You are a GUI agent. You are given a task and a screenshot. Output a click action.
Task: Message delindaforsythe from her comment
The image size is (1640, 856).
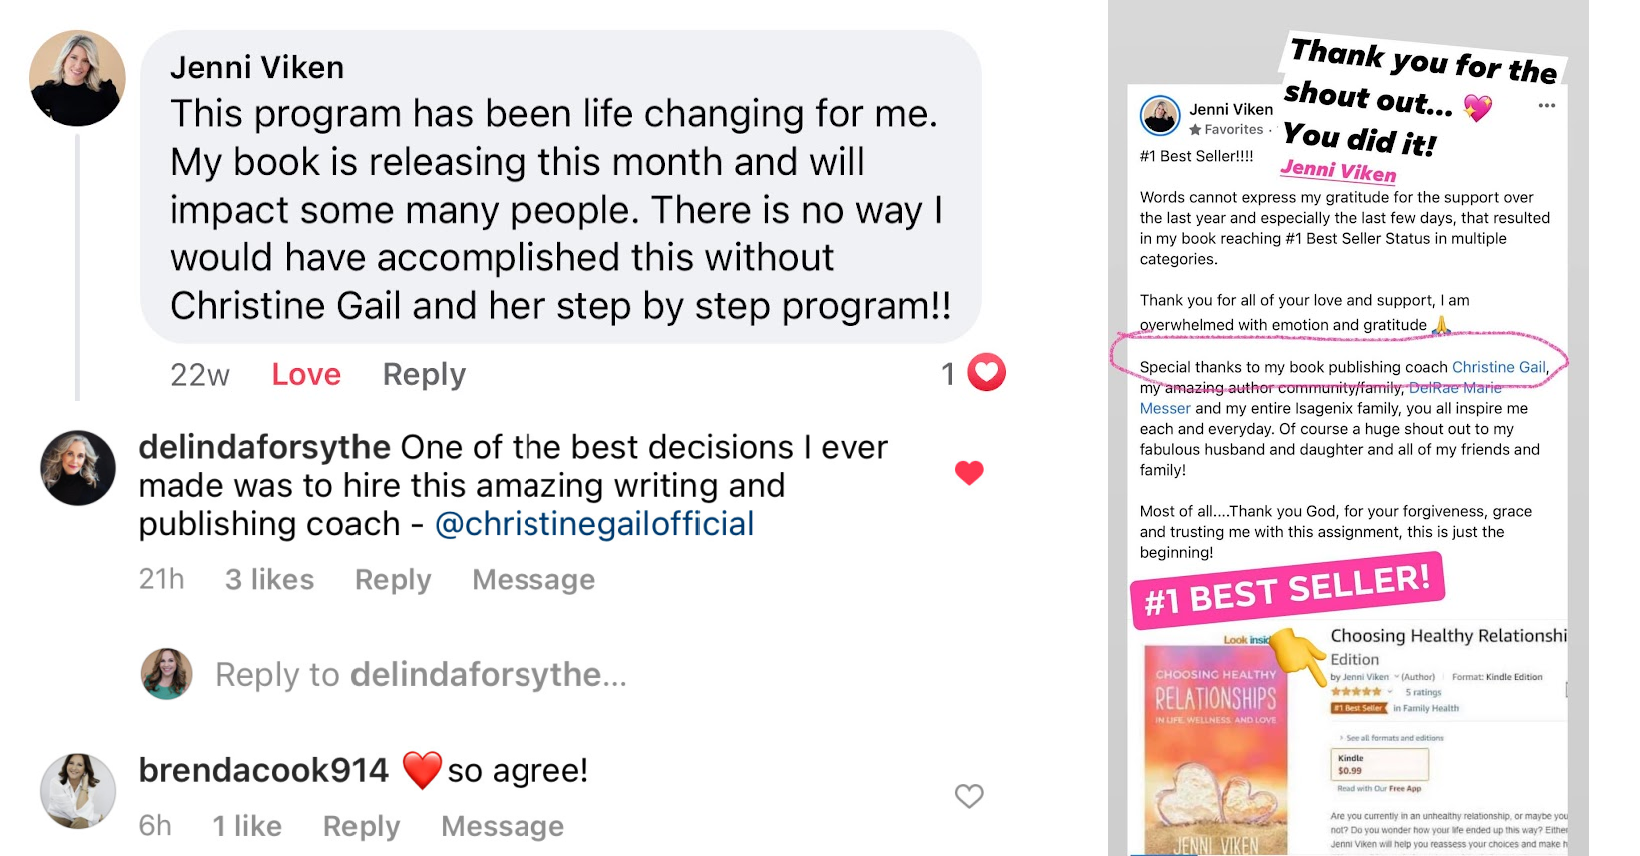(x=533, y=580)
